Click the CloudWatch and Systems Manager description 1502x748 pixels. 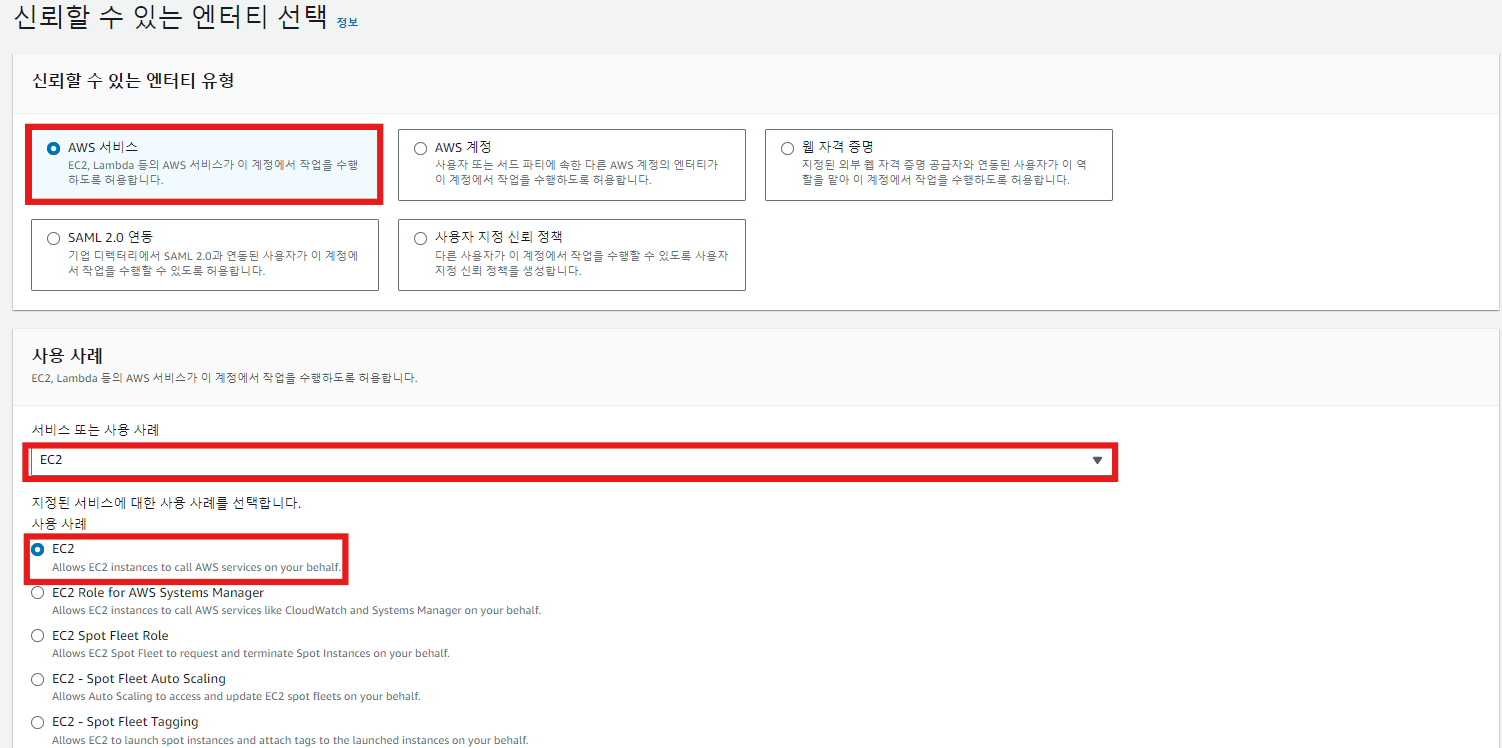pyautogui.click(x=296, y=610)
